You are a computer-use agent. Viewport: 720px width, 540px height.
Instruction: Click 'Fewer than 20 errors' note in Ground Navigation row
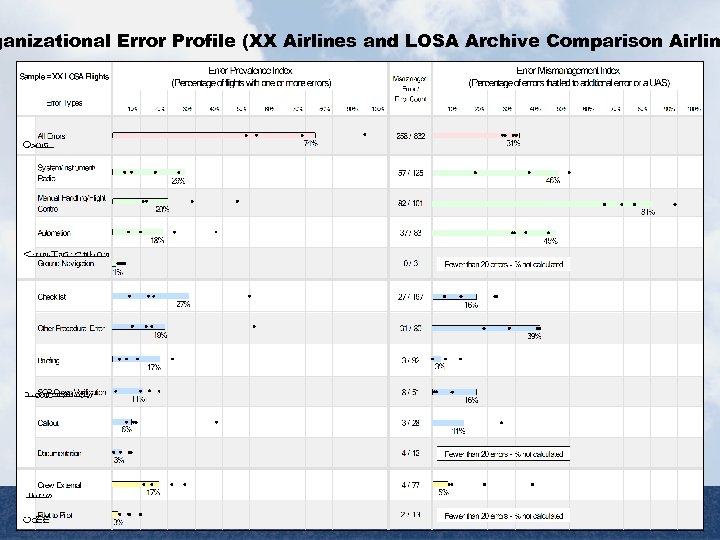pos(503,264)
